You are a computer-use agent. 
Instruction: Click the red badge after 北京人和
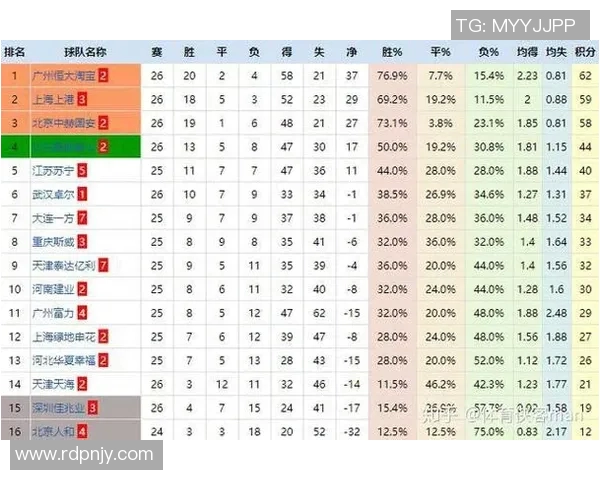[x=82, y=431]
